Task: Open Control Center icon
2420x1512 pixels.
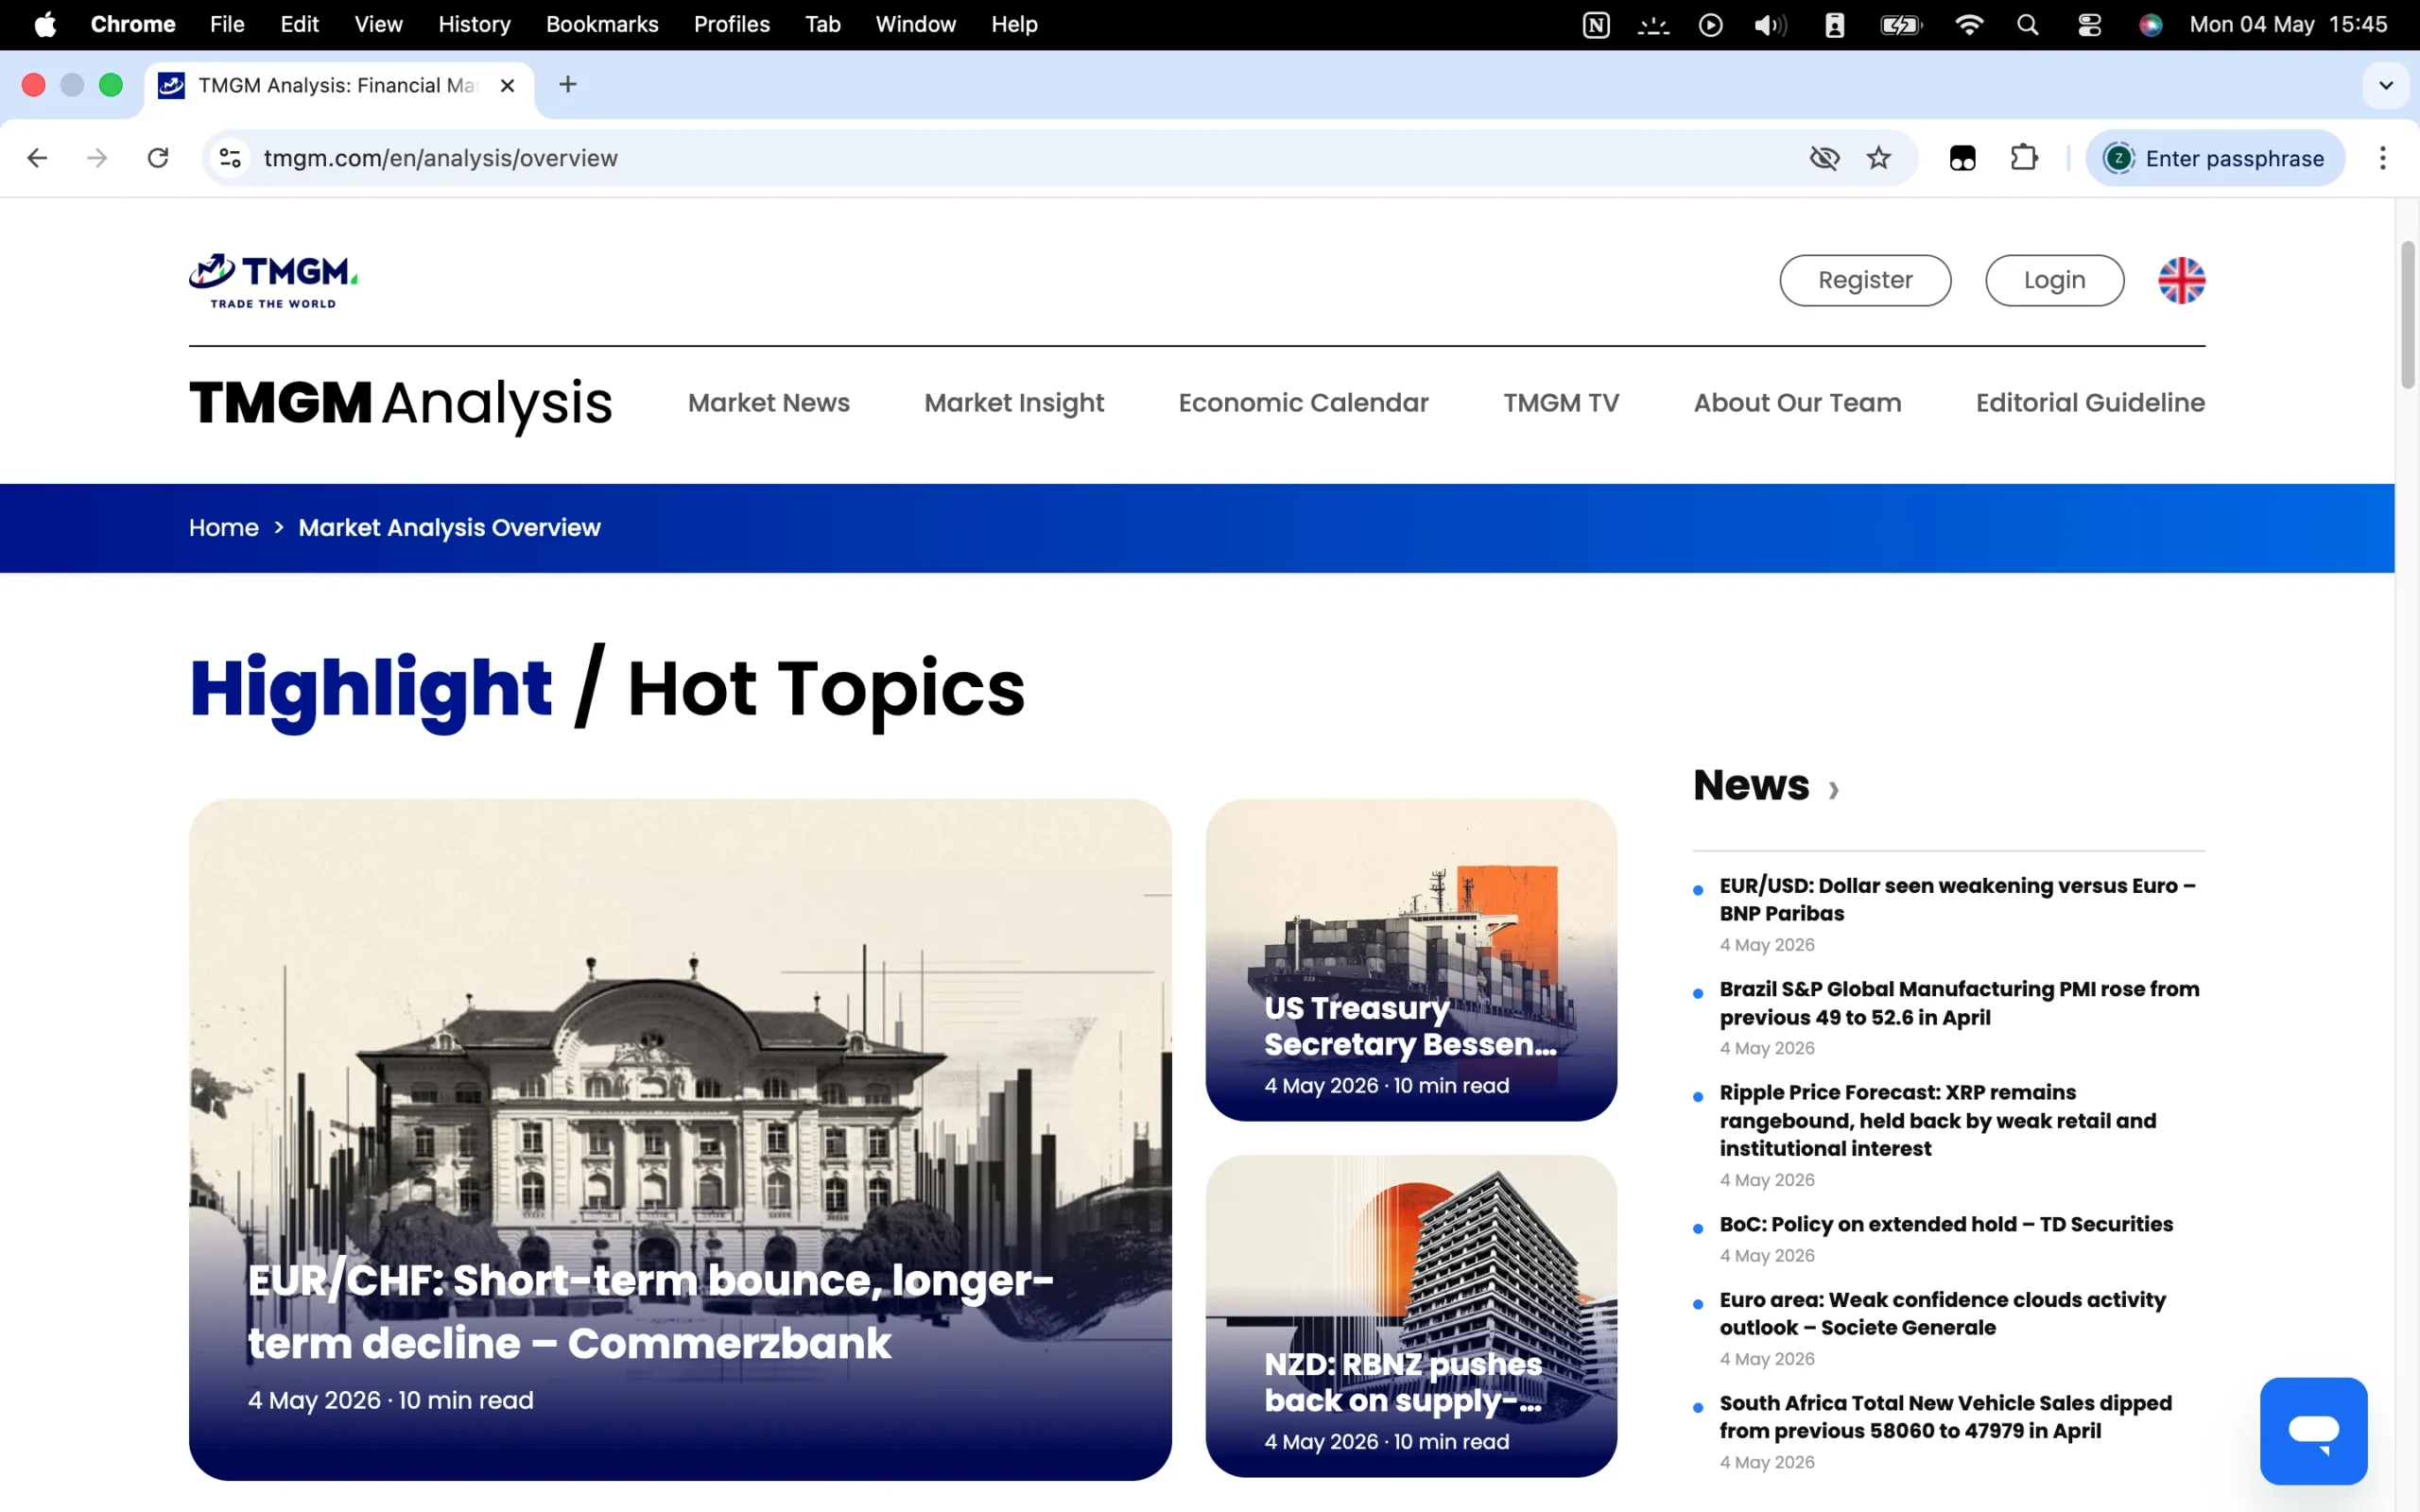Action: click(2089, 25)
